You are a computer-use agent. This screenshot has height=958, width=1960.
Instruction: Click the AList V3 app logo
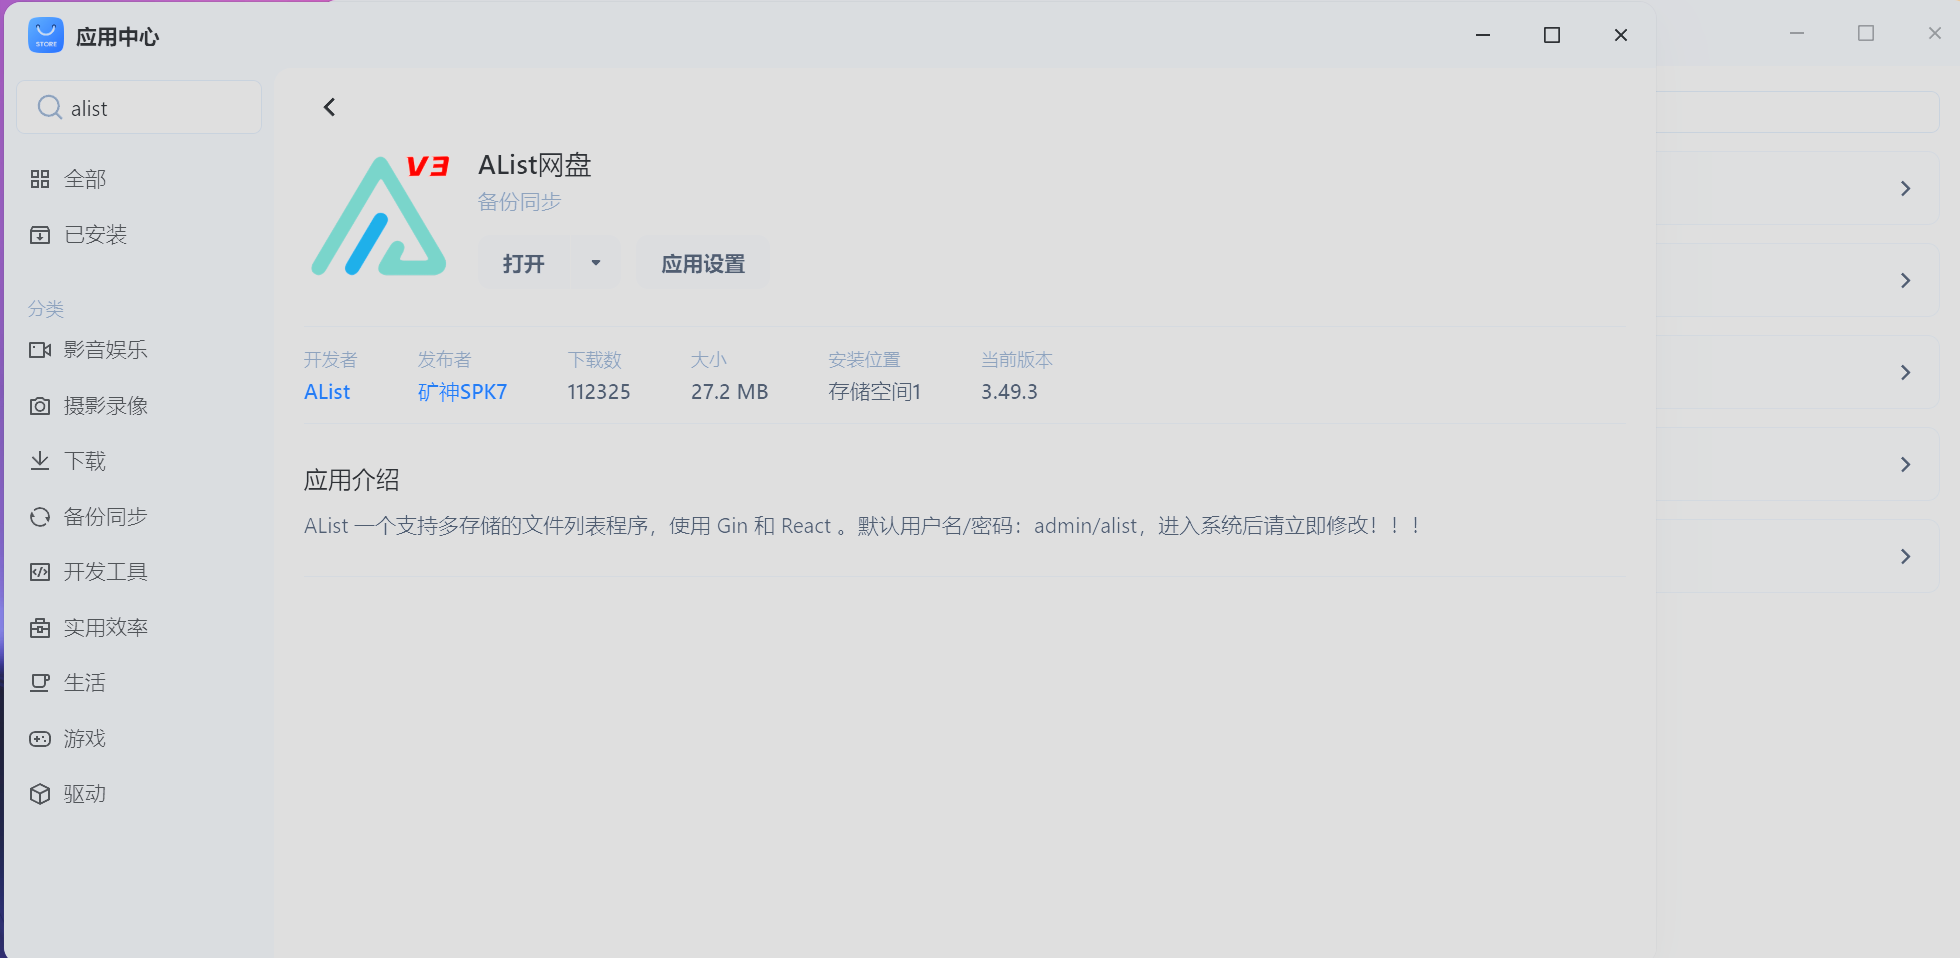(x=380, y=215)
